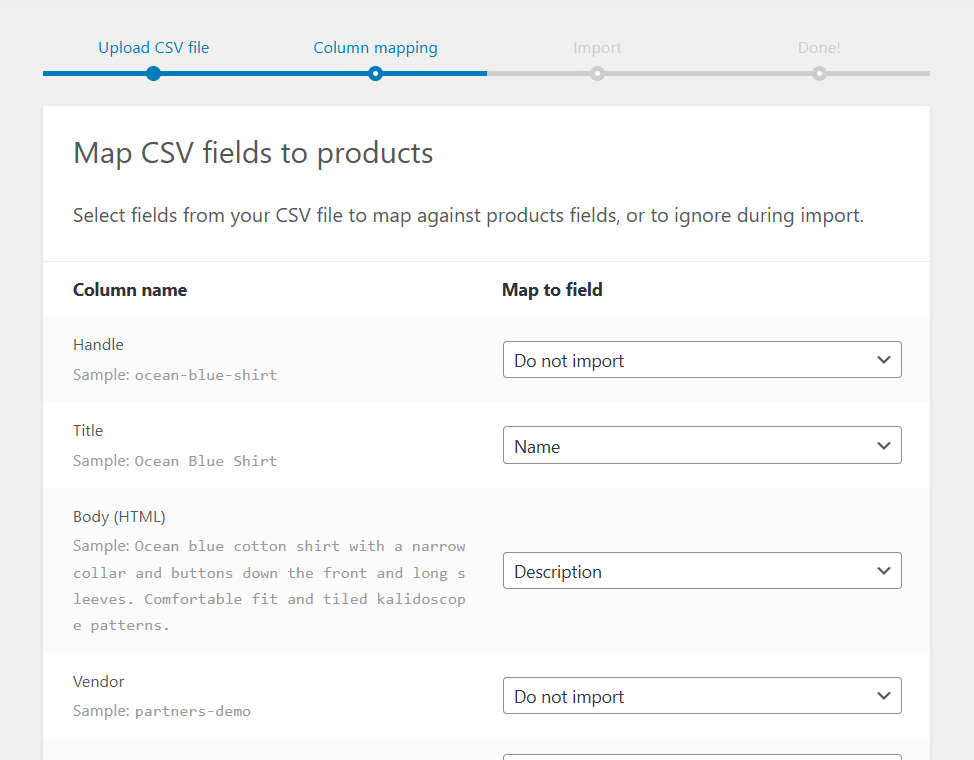
Task: Click the chevron on the Title dropdown
Action: coord(883,445)
